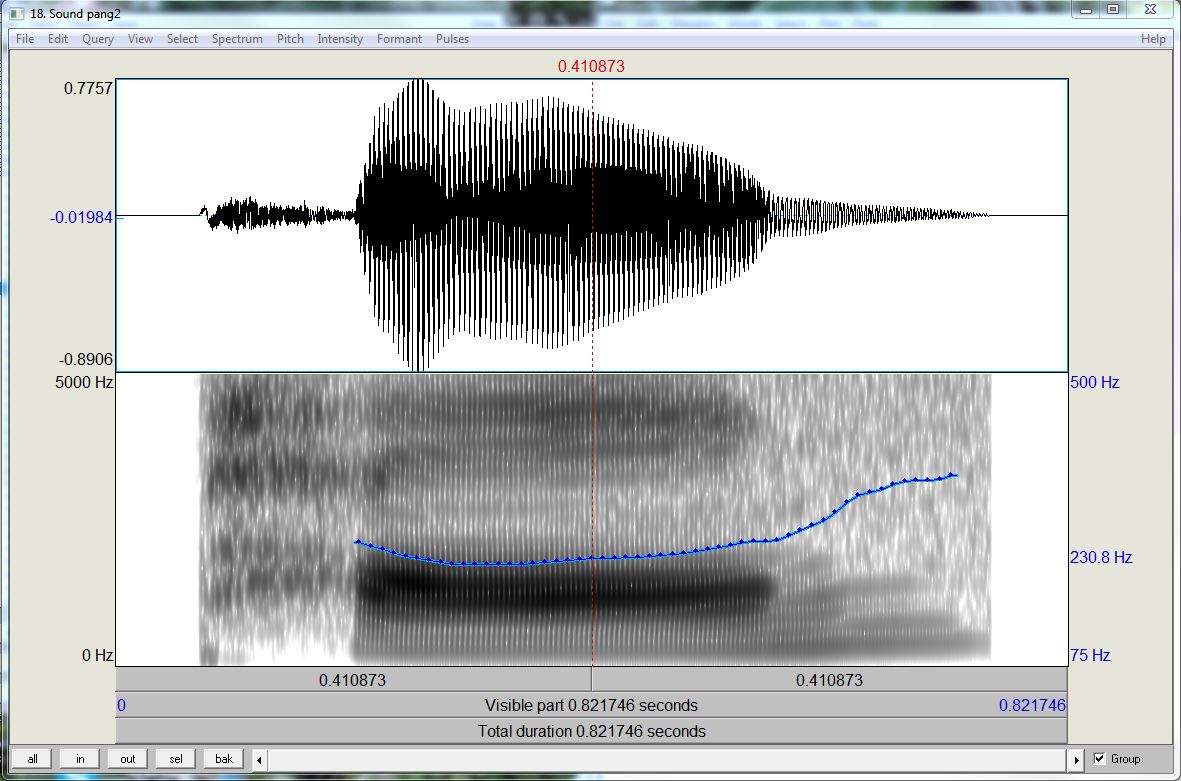Click the 0.821746 end time label

click(1032, 706)
